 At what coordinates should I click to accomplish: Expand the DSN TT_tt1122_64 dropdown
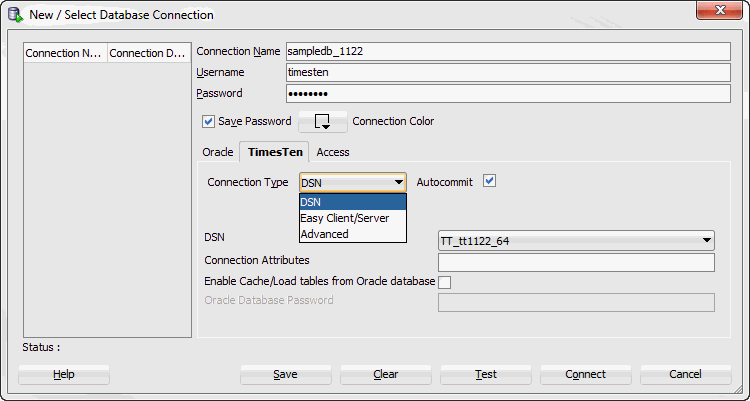point(576,241)
